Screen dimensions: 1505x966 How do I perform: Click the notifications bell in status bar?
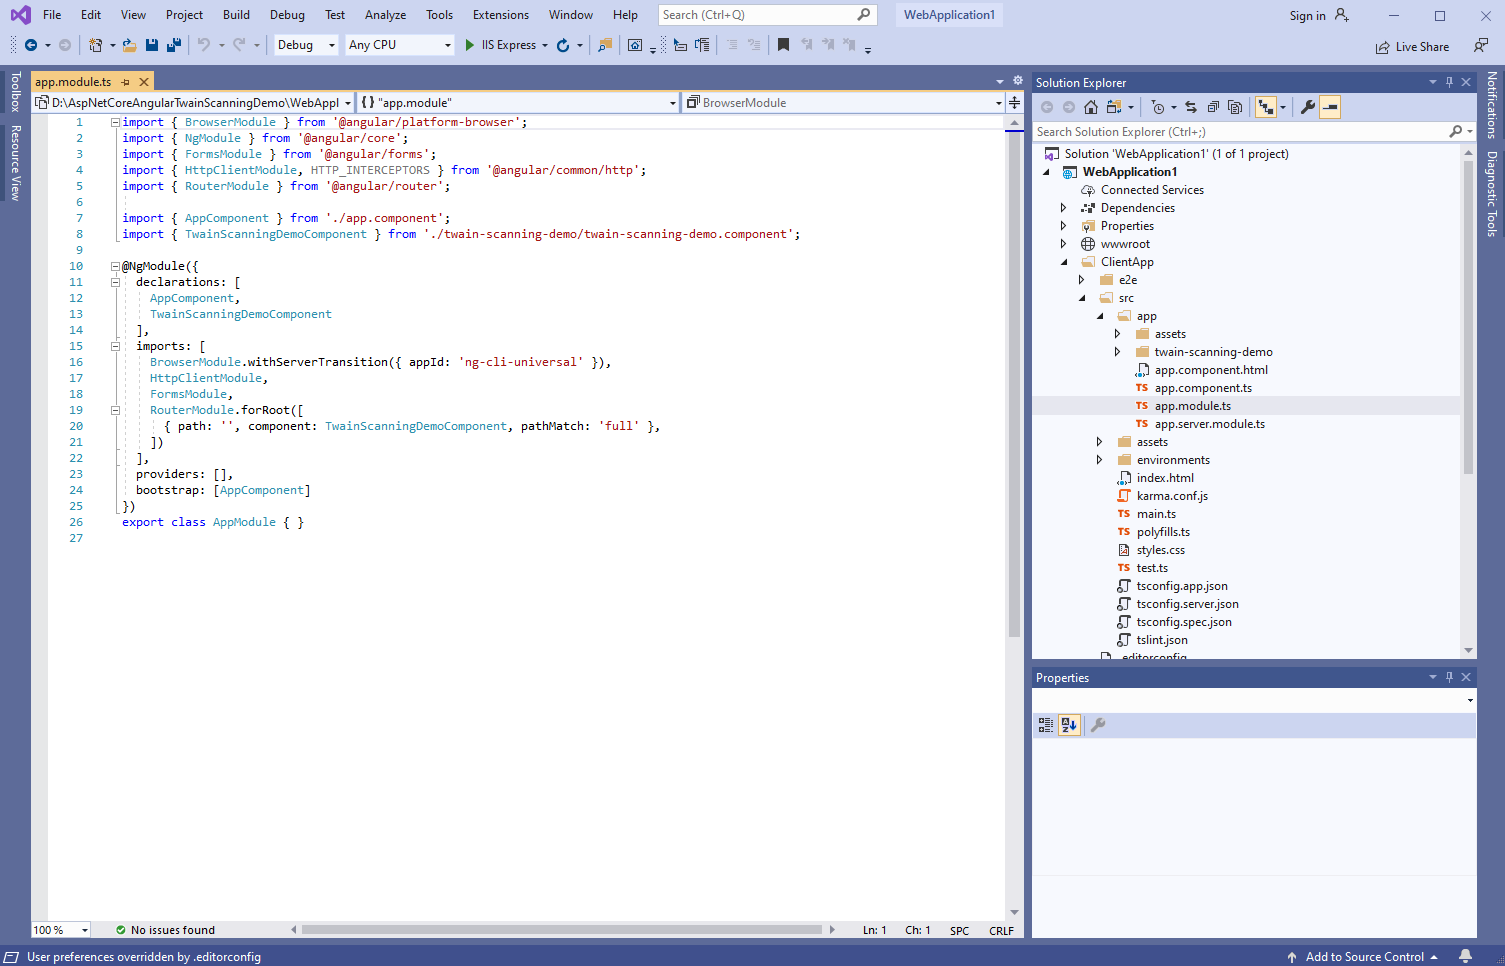pos(1465,956)
